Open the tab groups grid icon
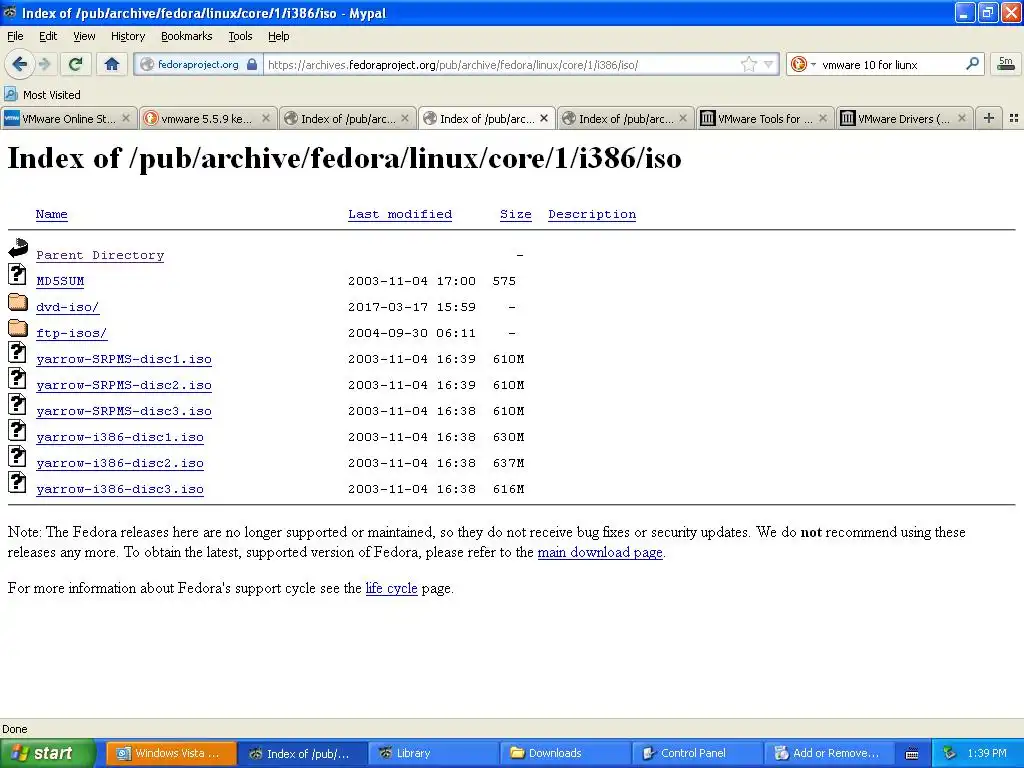The image size is (1024, 768). pos(1014,118)
